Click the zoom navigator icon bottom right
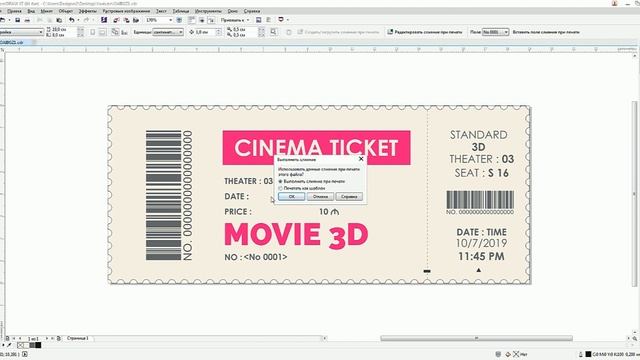The image size is (640, 360). coord(635,338)
